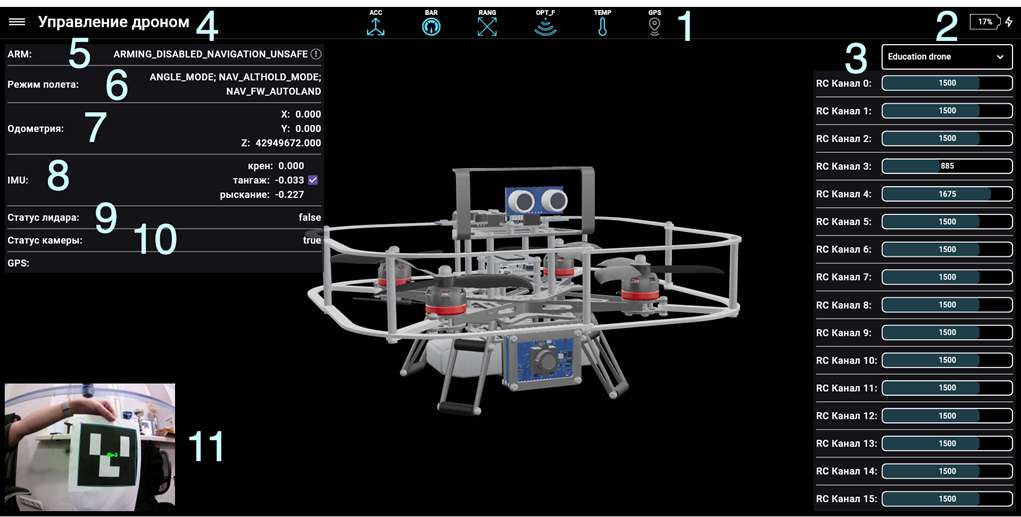
Task: Click the Управление дроном title
Action: point(113,22)
